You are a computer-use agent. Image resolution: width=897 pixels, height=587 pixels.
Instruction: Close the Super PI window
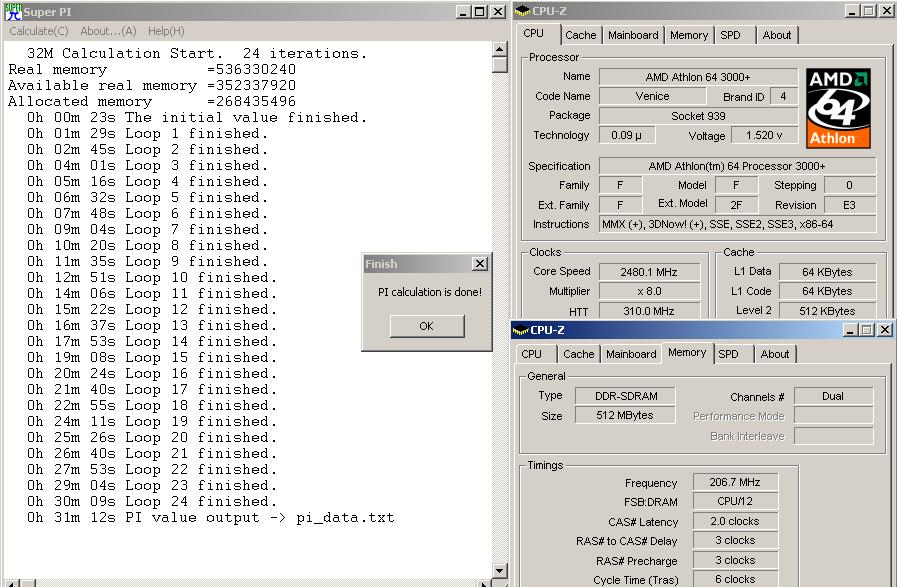pyautogui.click(x=498, y=11)
